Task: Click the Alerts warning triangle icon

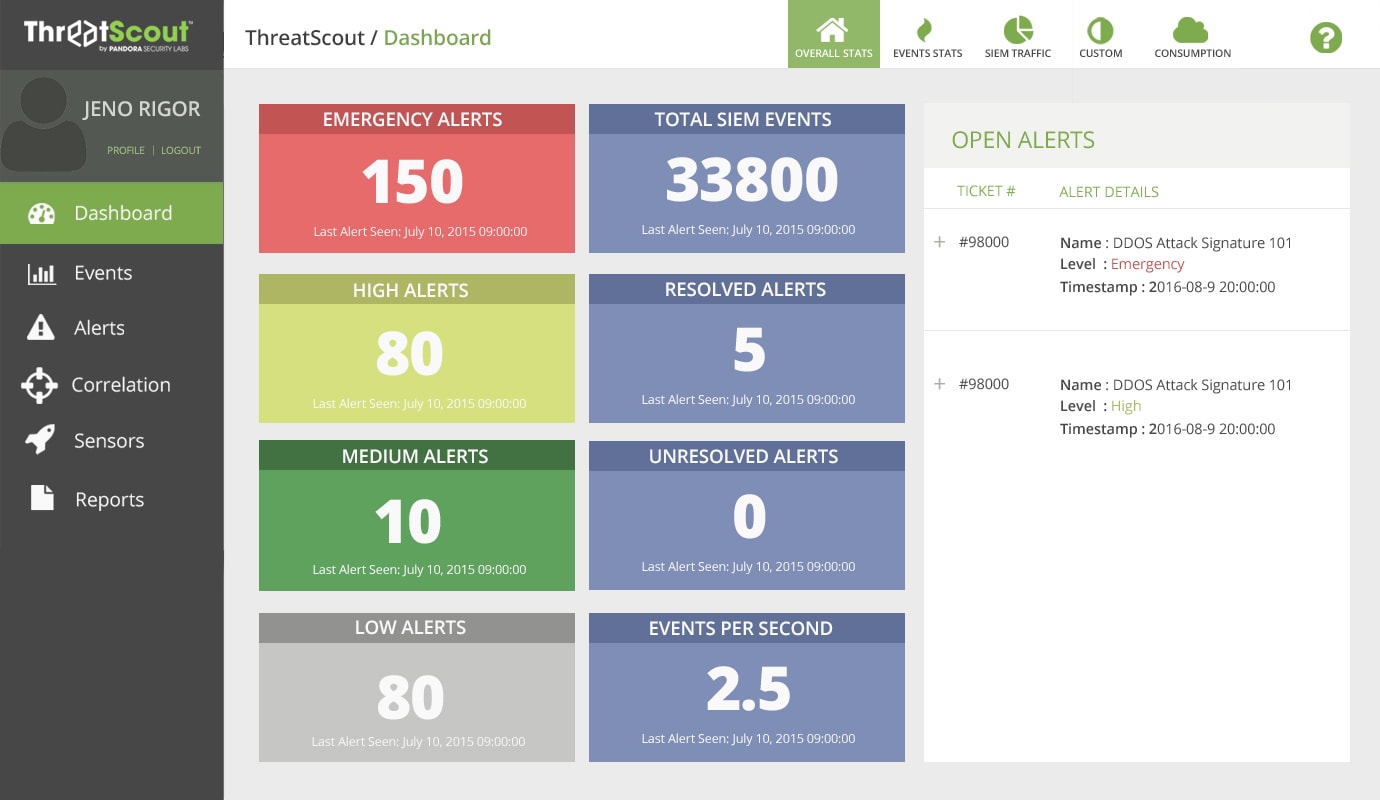Action: tap(41, 328)
